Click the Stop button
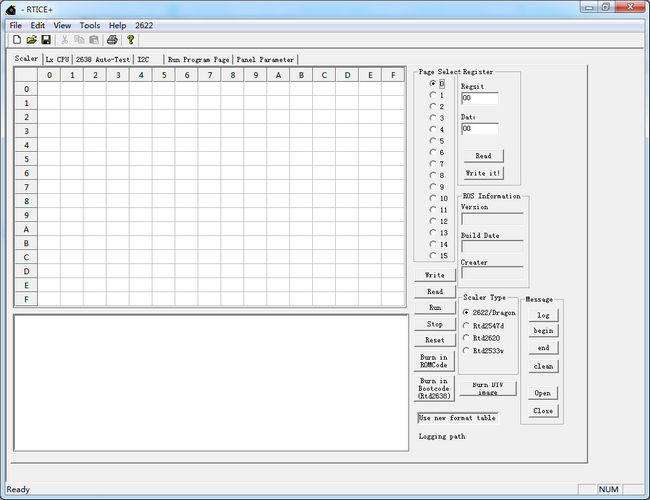This screenshot has width=650, height=500. (434, 324)
